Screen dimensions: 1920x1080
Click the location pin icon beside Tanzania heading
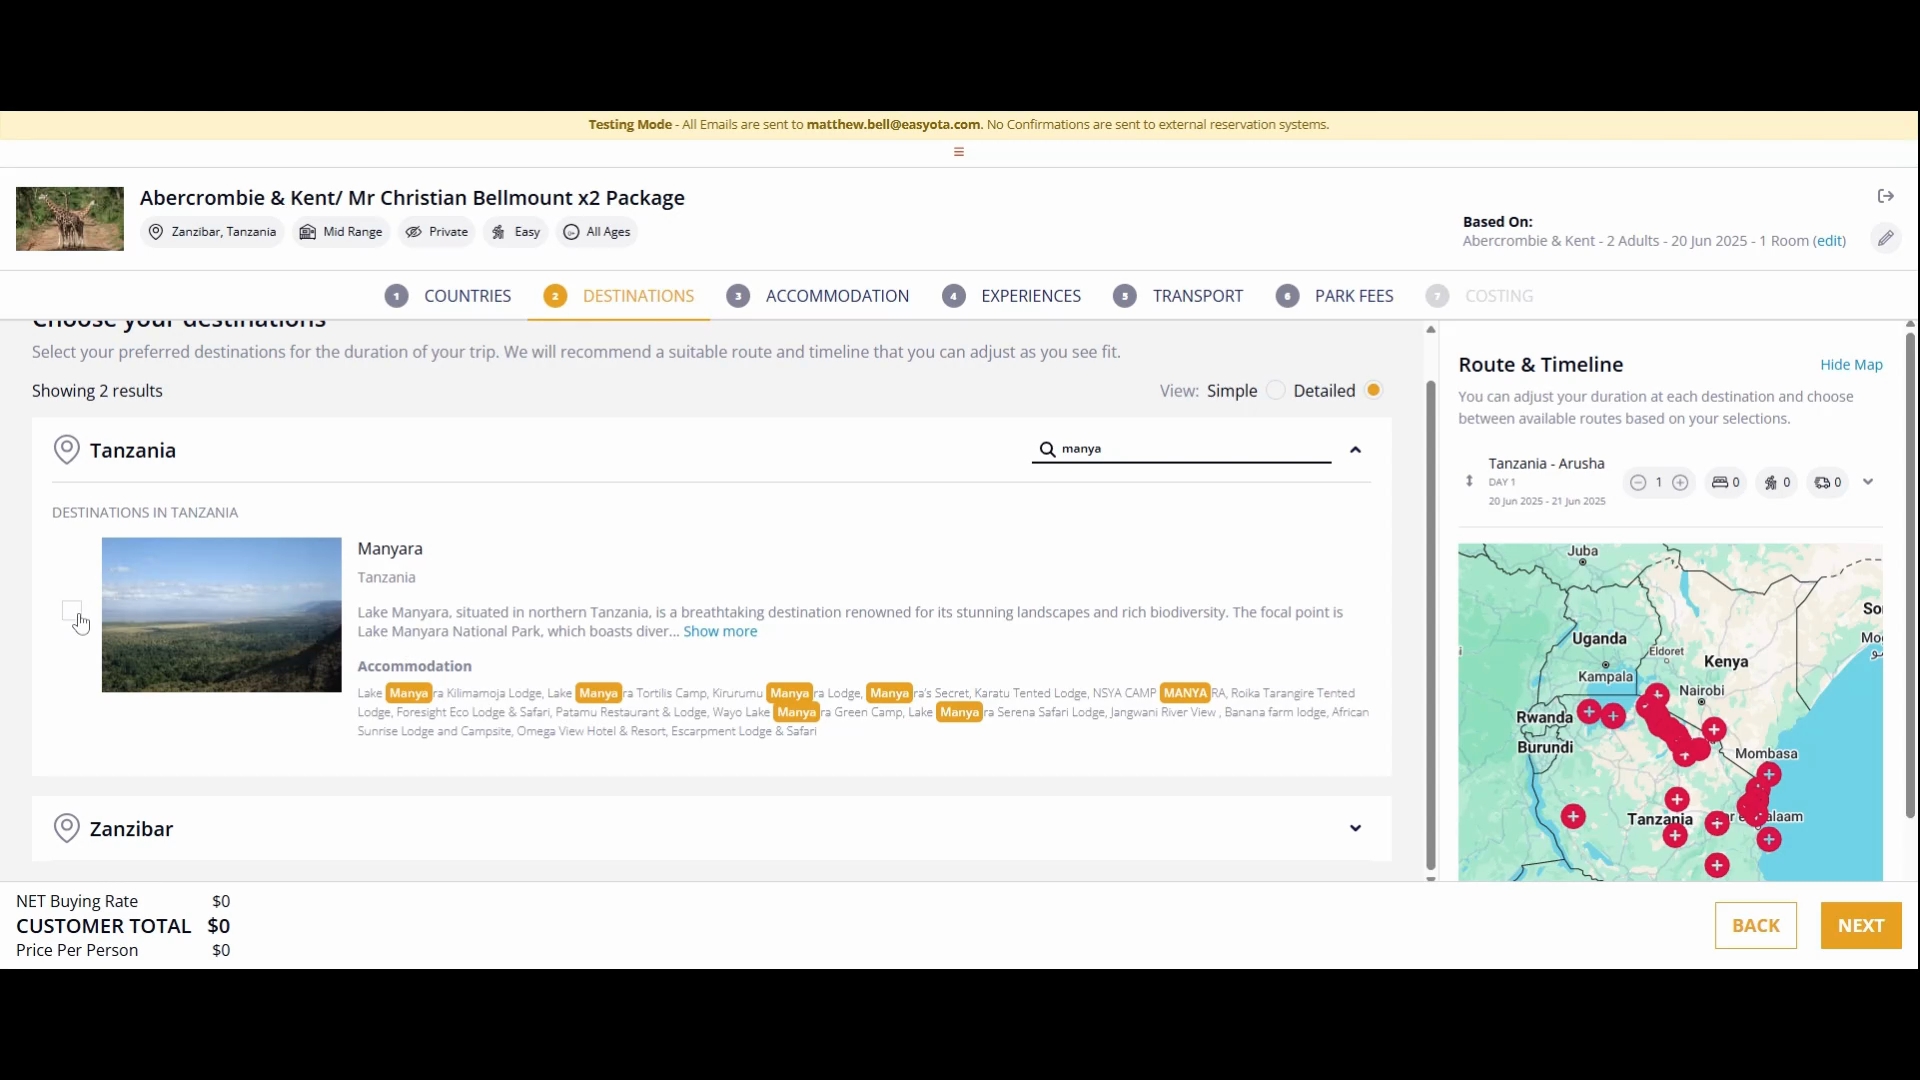(66, 450)
